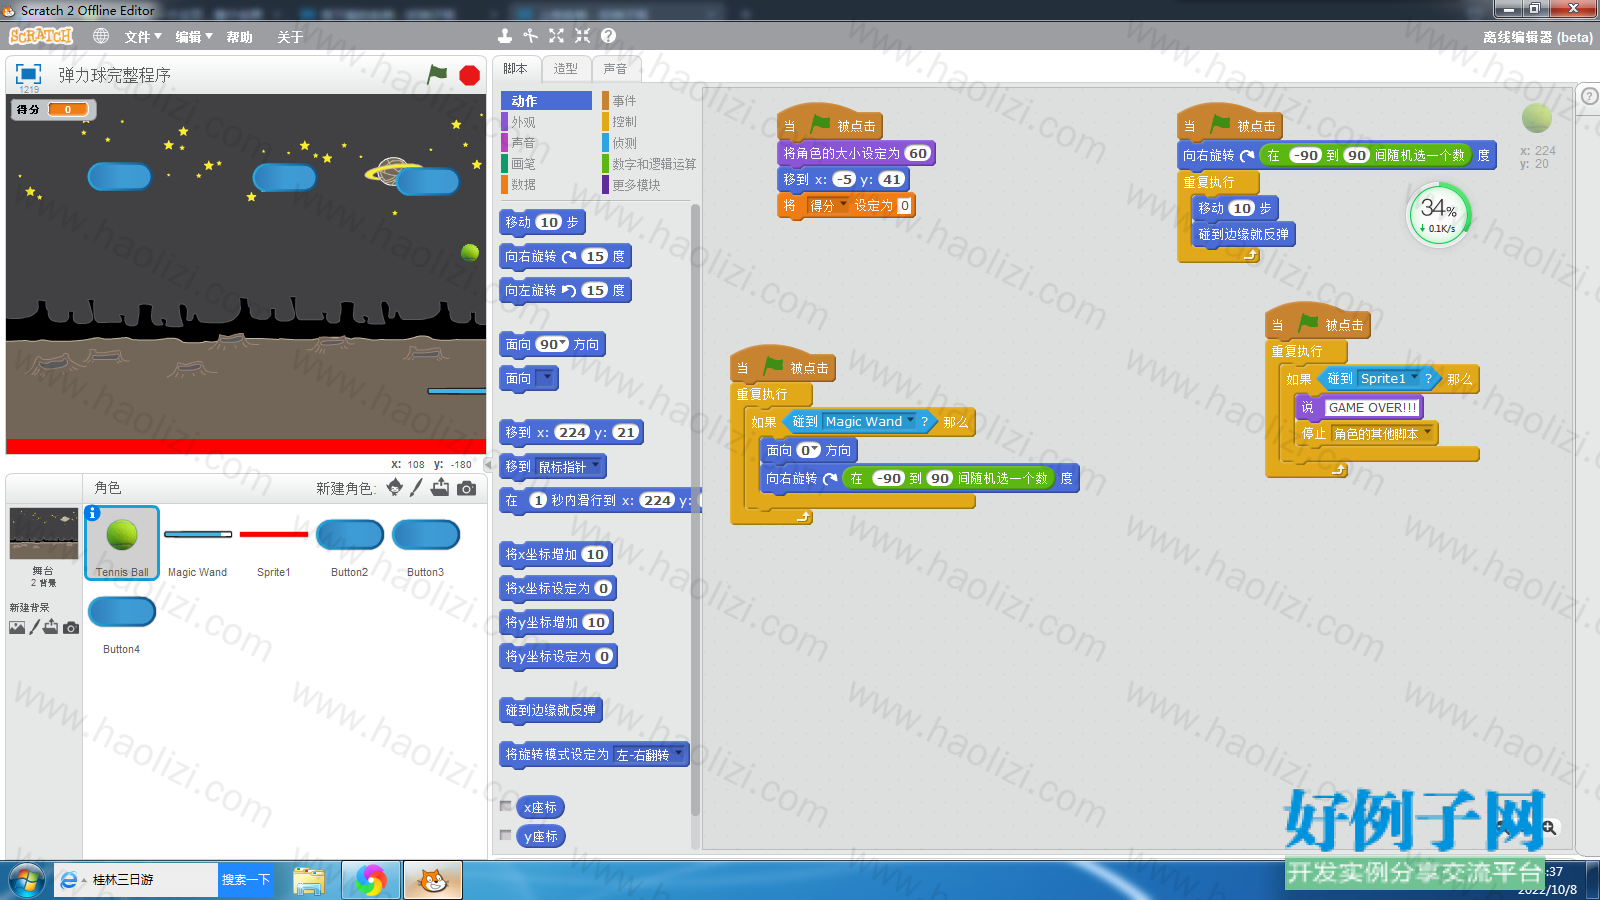This screenshot has width=1600, height=900.
Task: Switch to the 造型 tab
Action: pos(566,69)
